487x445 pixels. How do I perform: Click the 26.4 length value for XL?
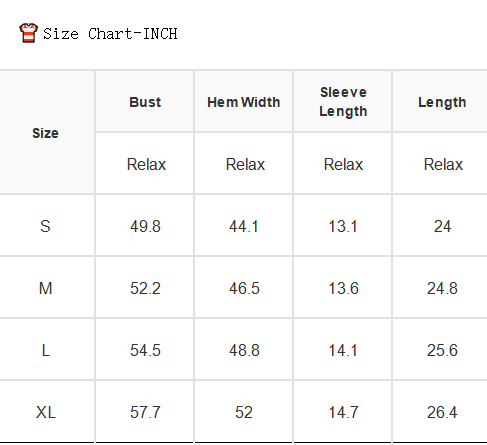(442, 412)
